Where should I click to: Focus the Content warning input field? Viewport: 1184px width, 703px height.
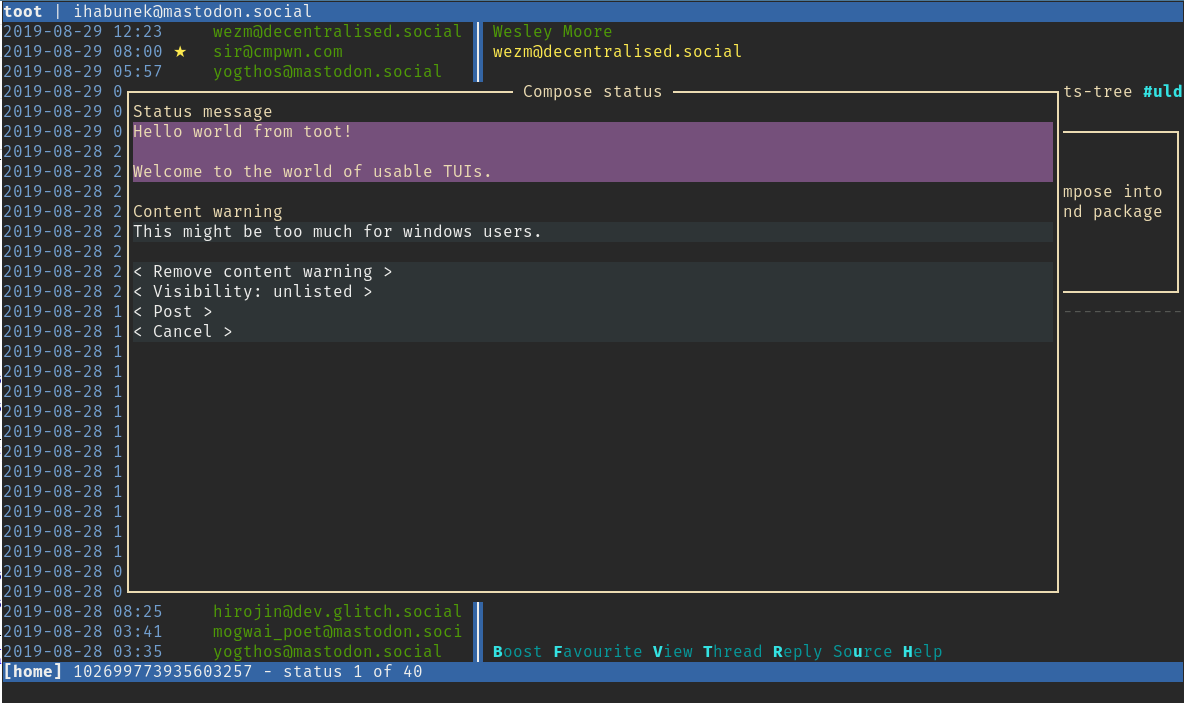click(x=592, y=232)
